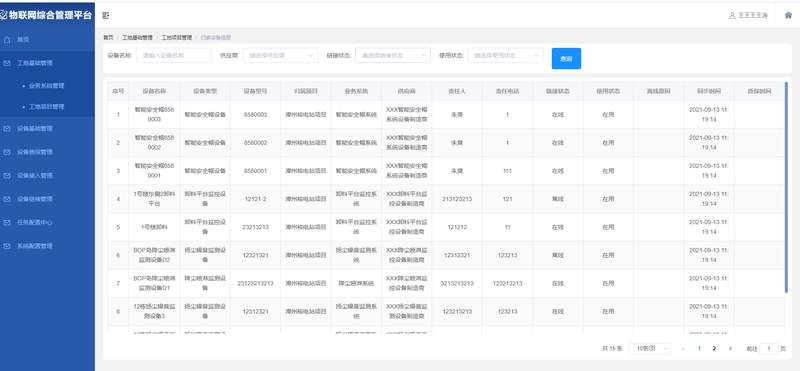The height and width of the screenshot is (371, 800).
Task: Click the chevron arrow in 供应商 dropdown
Action: pos(311,56)
